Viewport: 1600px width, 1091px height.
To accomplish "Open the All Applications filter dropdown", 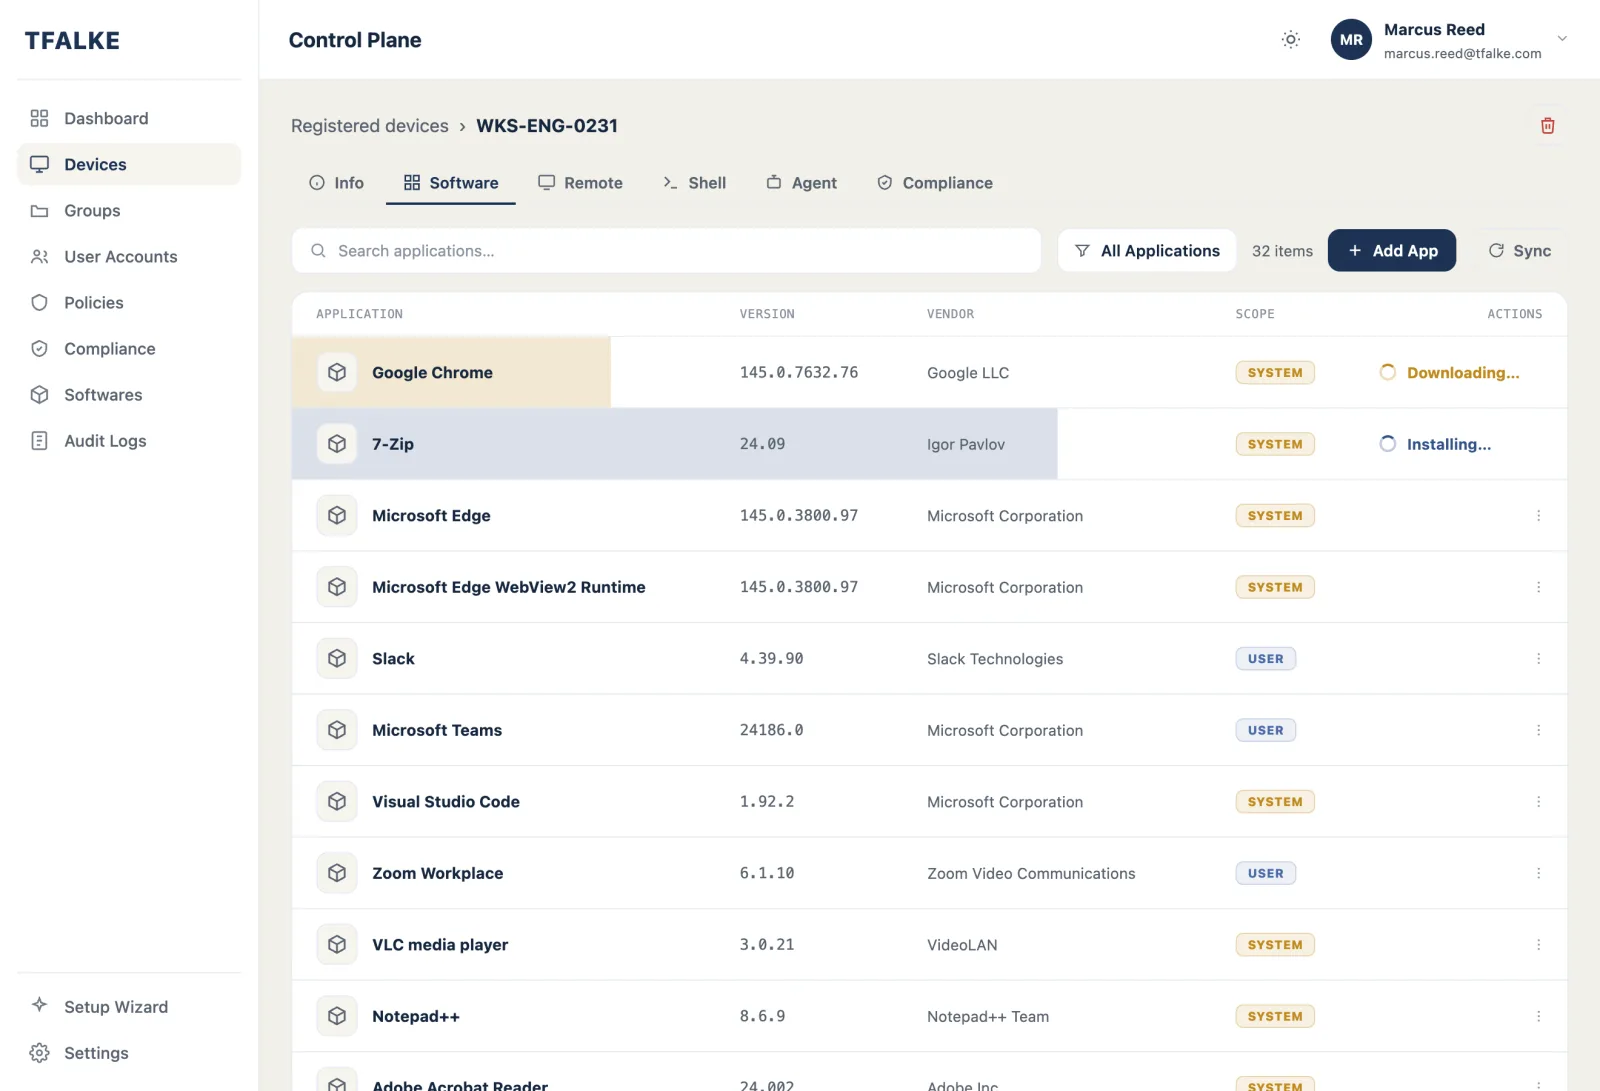I will click(x=1146, y=250).
